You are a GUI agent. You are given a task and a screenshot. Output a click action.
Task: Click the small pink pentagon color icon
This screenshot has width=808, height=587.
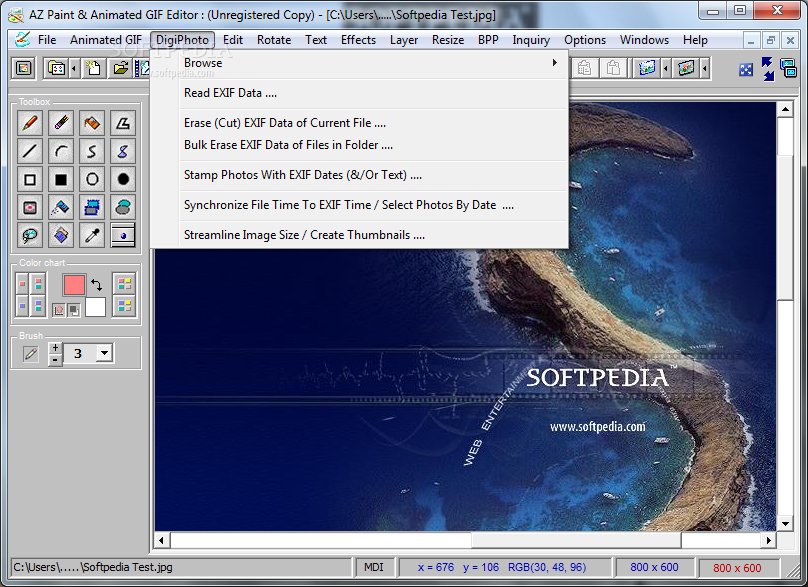pyautogui.click(x=58, y=310)
